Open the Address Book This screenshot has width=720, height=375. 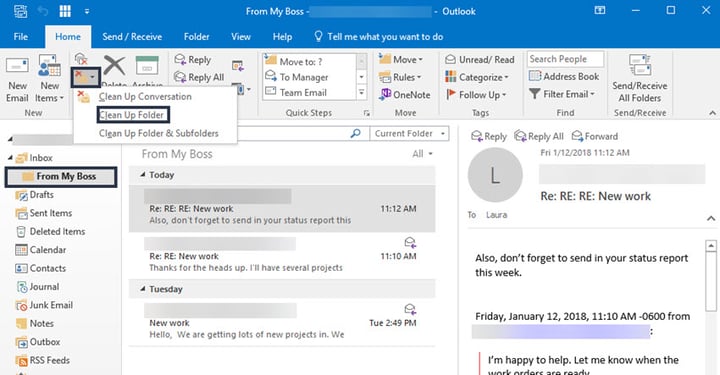coord(564,76)
